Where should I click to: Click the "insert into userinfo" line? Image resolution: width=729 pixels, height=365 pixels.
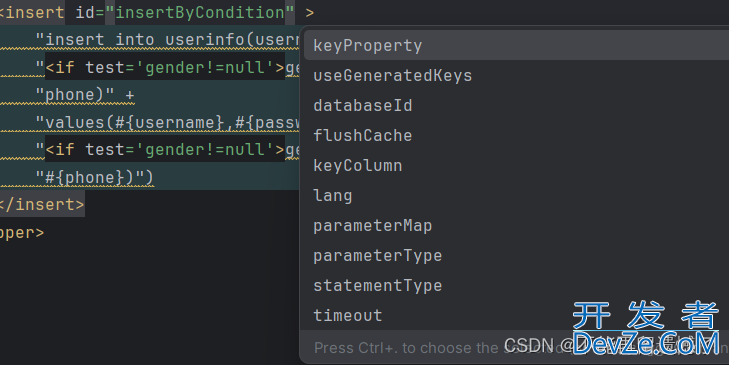pyautogui.click(x=167, y=40)
